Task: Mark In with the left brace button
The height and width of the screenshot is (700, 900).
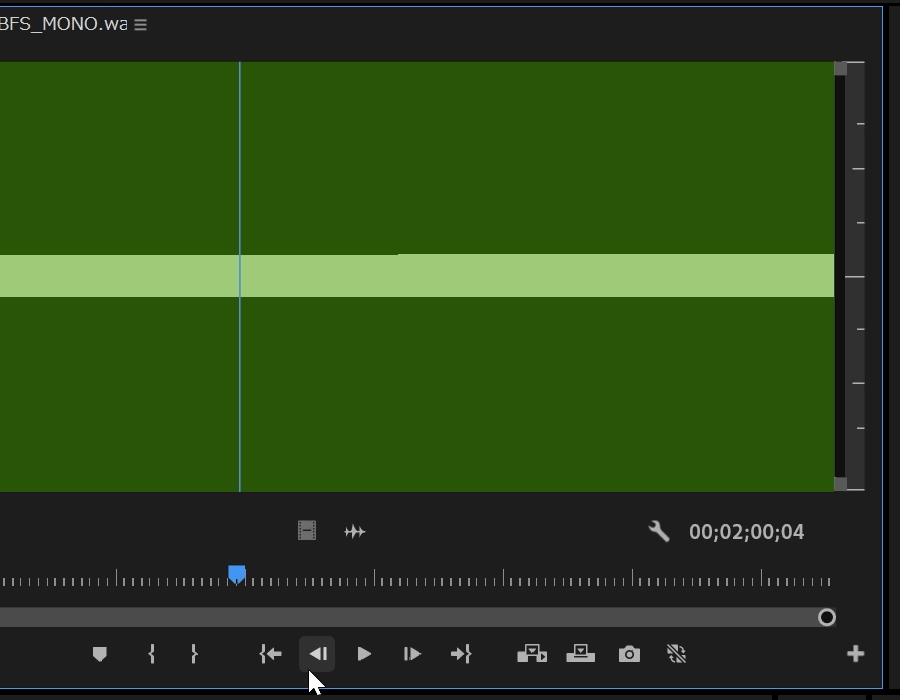Action: coord(152,654)
